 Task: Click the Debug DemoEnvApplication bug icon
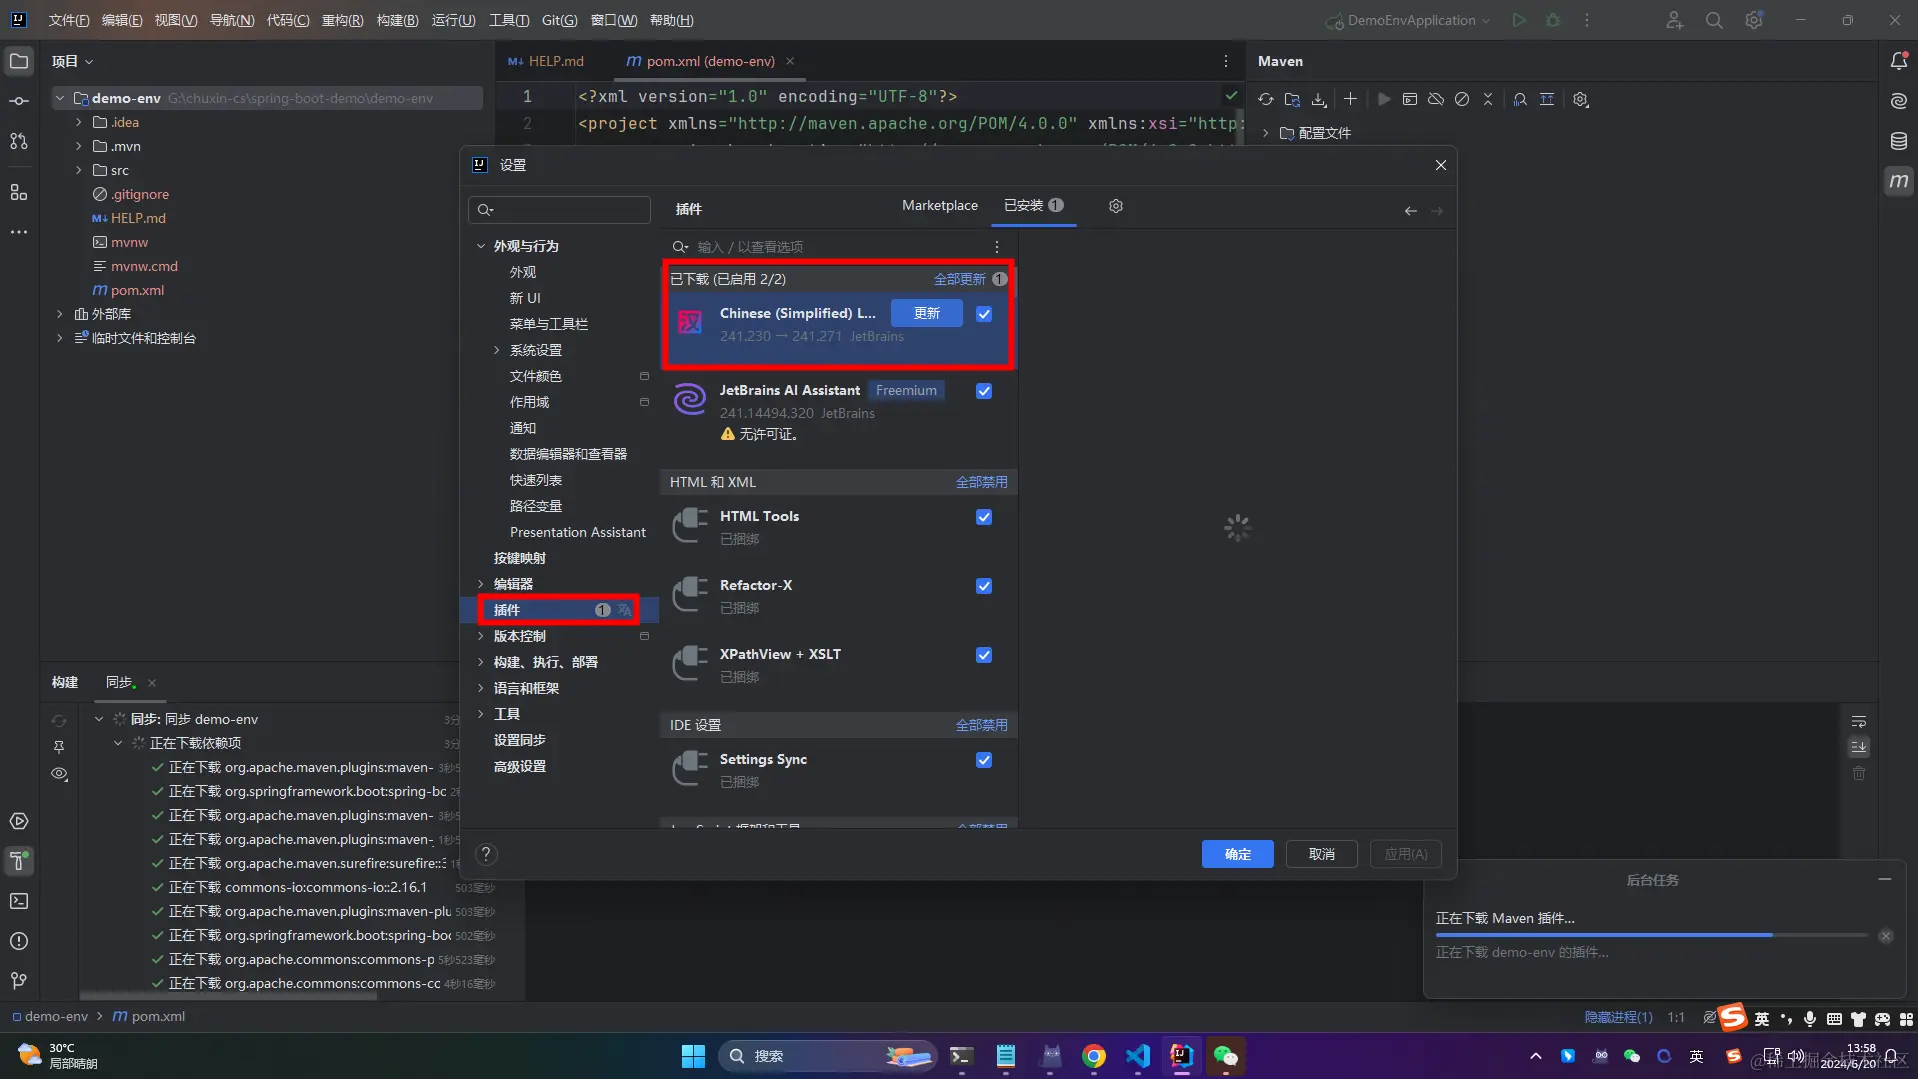1553,20
